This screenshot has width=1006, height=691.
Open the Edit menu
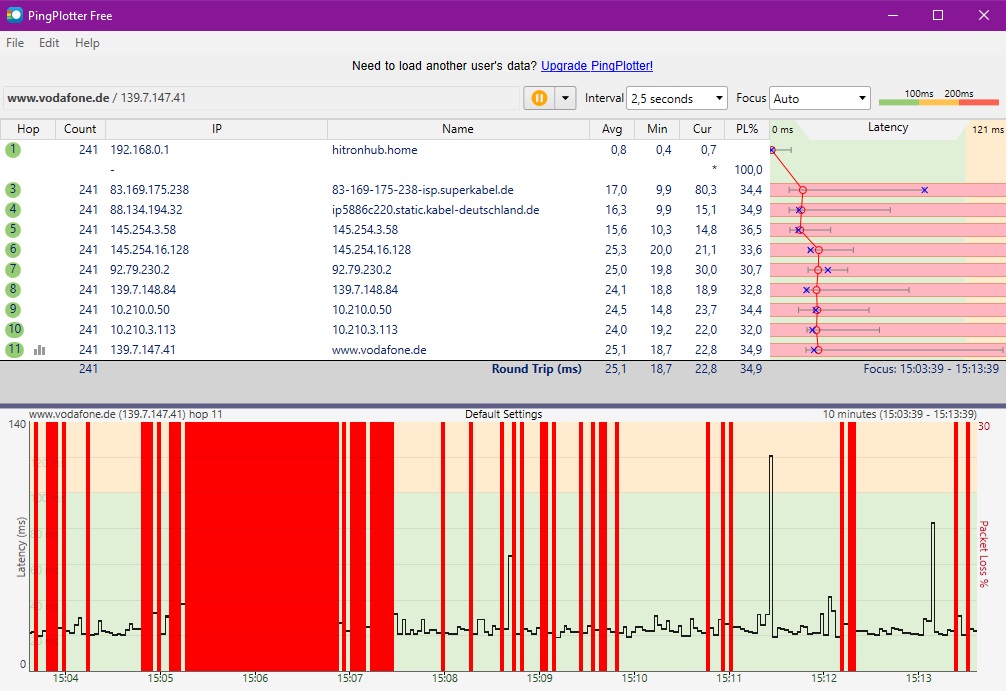(49, 43)
